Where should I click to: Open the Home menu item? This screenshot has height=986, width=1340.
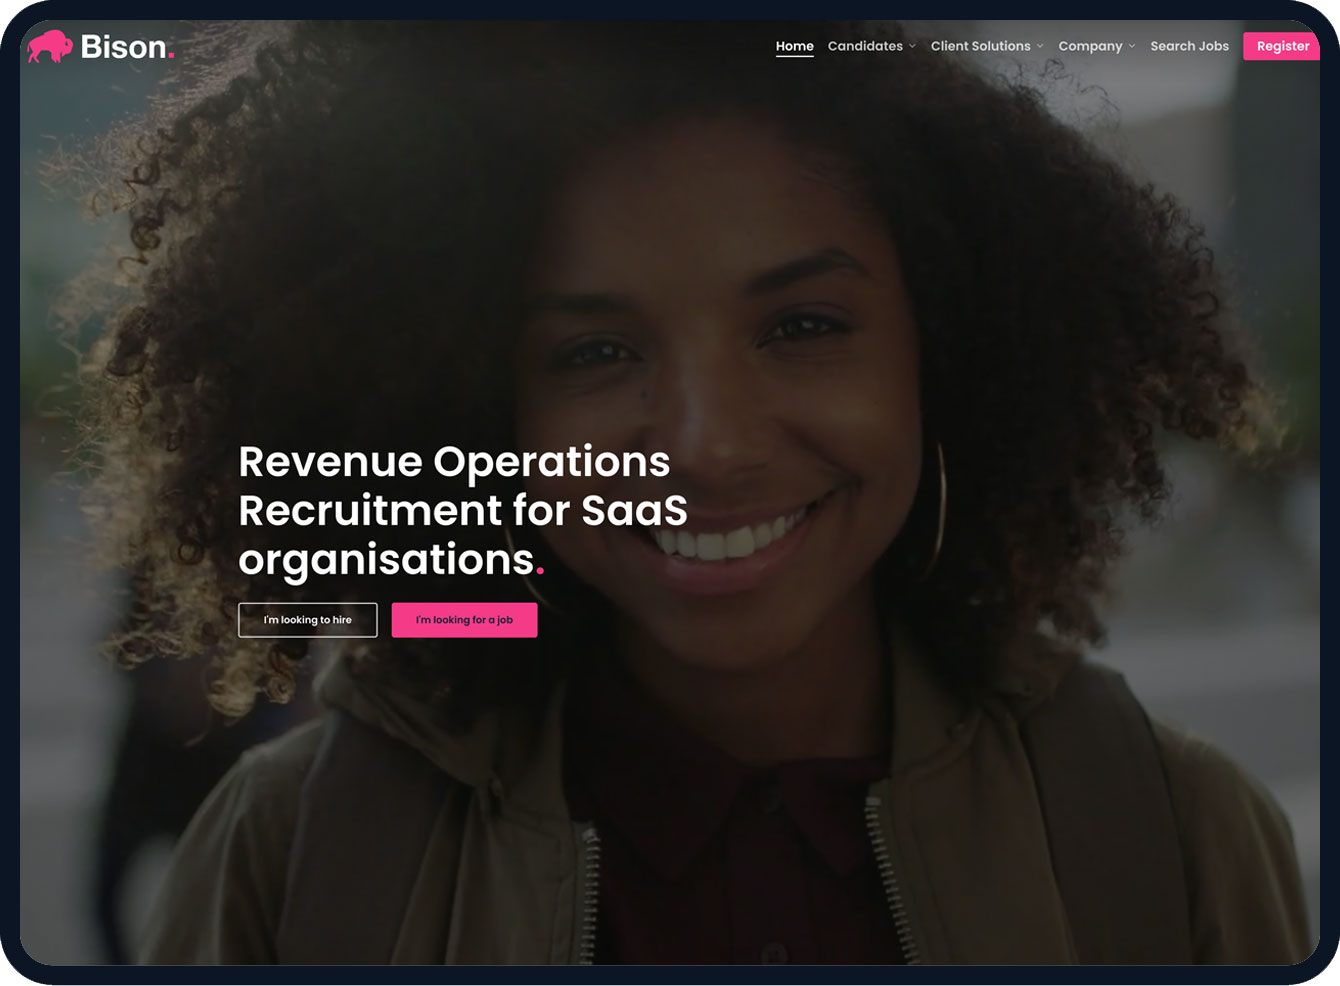point(794,46)
